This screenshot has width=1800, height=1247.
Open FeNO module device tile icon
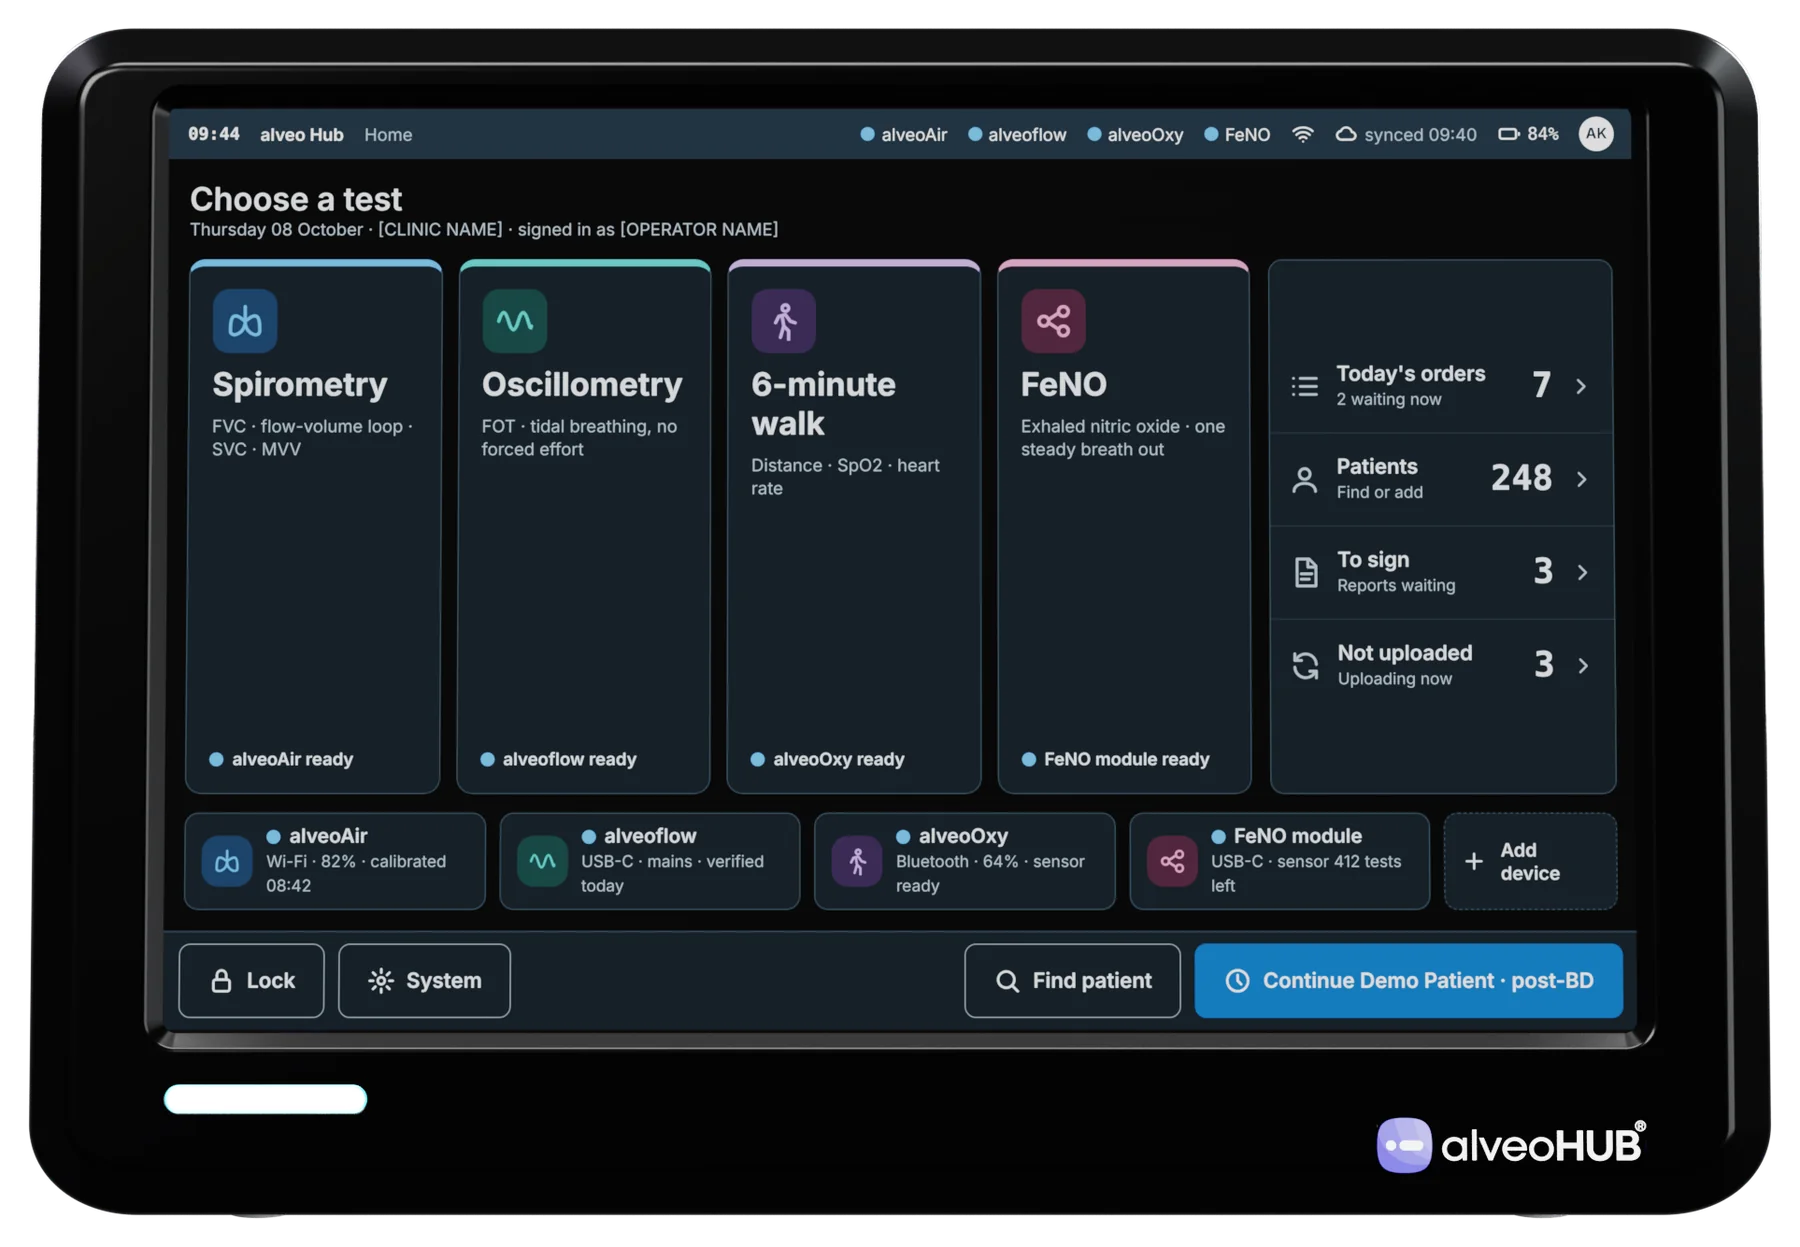click(1172, 861)
